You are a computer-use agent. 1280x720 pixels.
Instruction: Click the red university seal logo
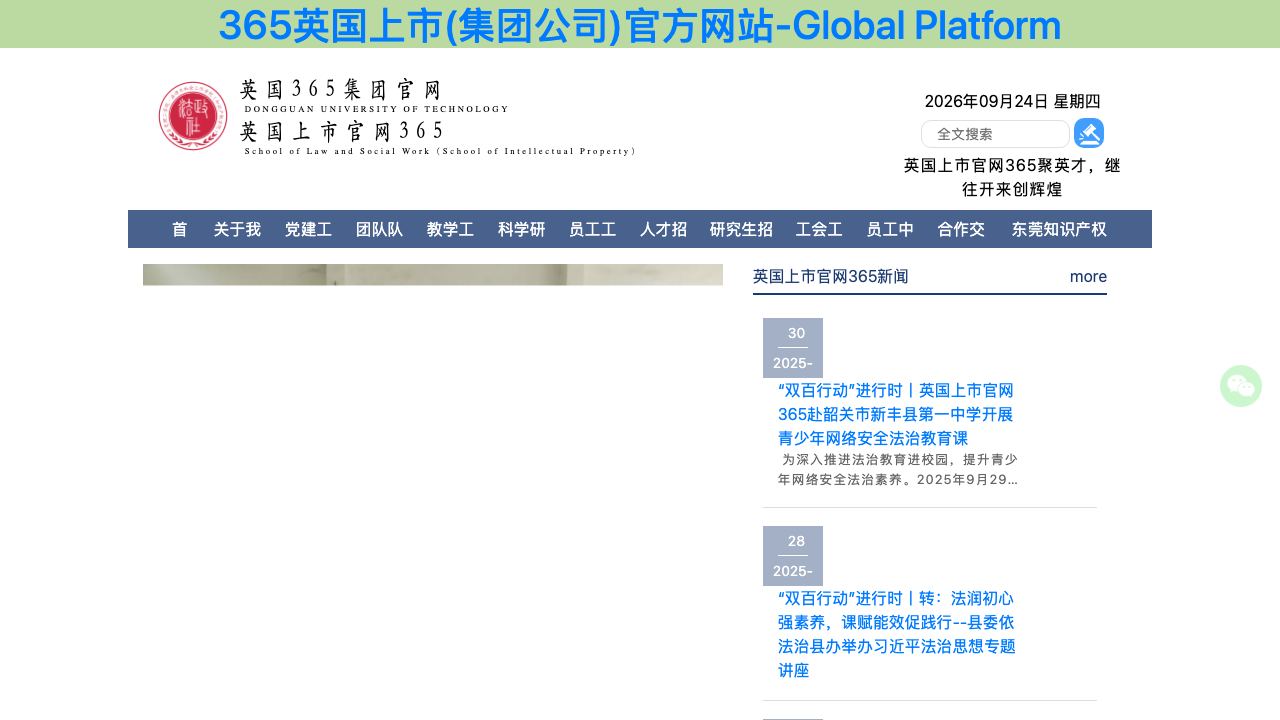click(x=193, y=116)
